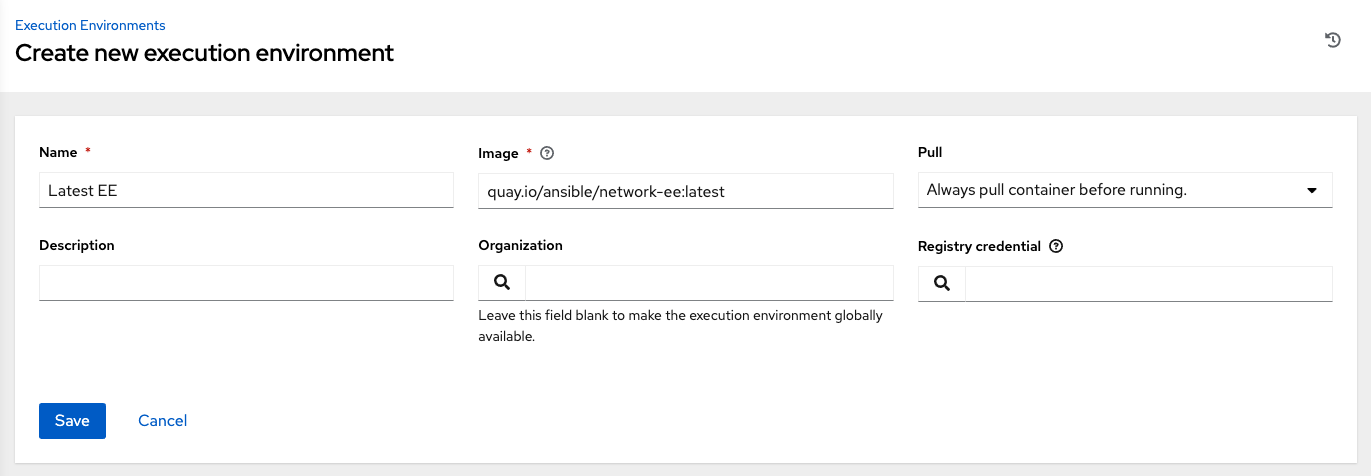Viewport: 1371px width, 476px height.
Task: Click the Registry credential text input box
Action: [x=1148, y=284]
